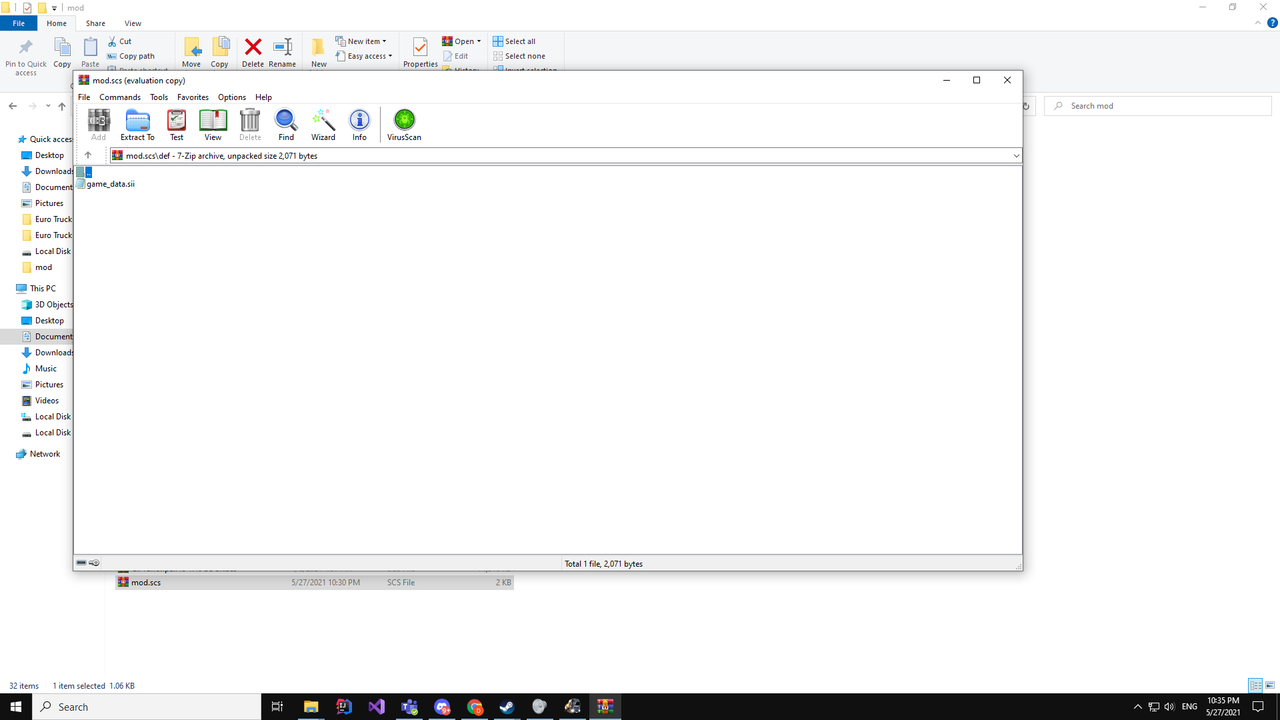This screenshot has height=720, width=1280.
Task: Click the File tab in Explorer ribbon
Action: [x=19, y=23]
